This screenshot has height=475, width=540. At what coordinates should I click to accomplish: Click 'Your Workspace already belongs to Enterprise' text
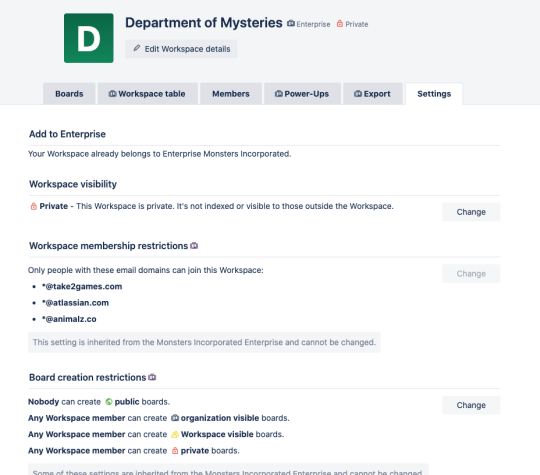click(x=159, y=154)
